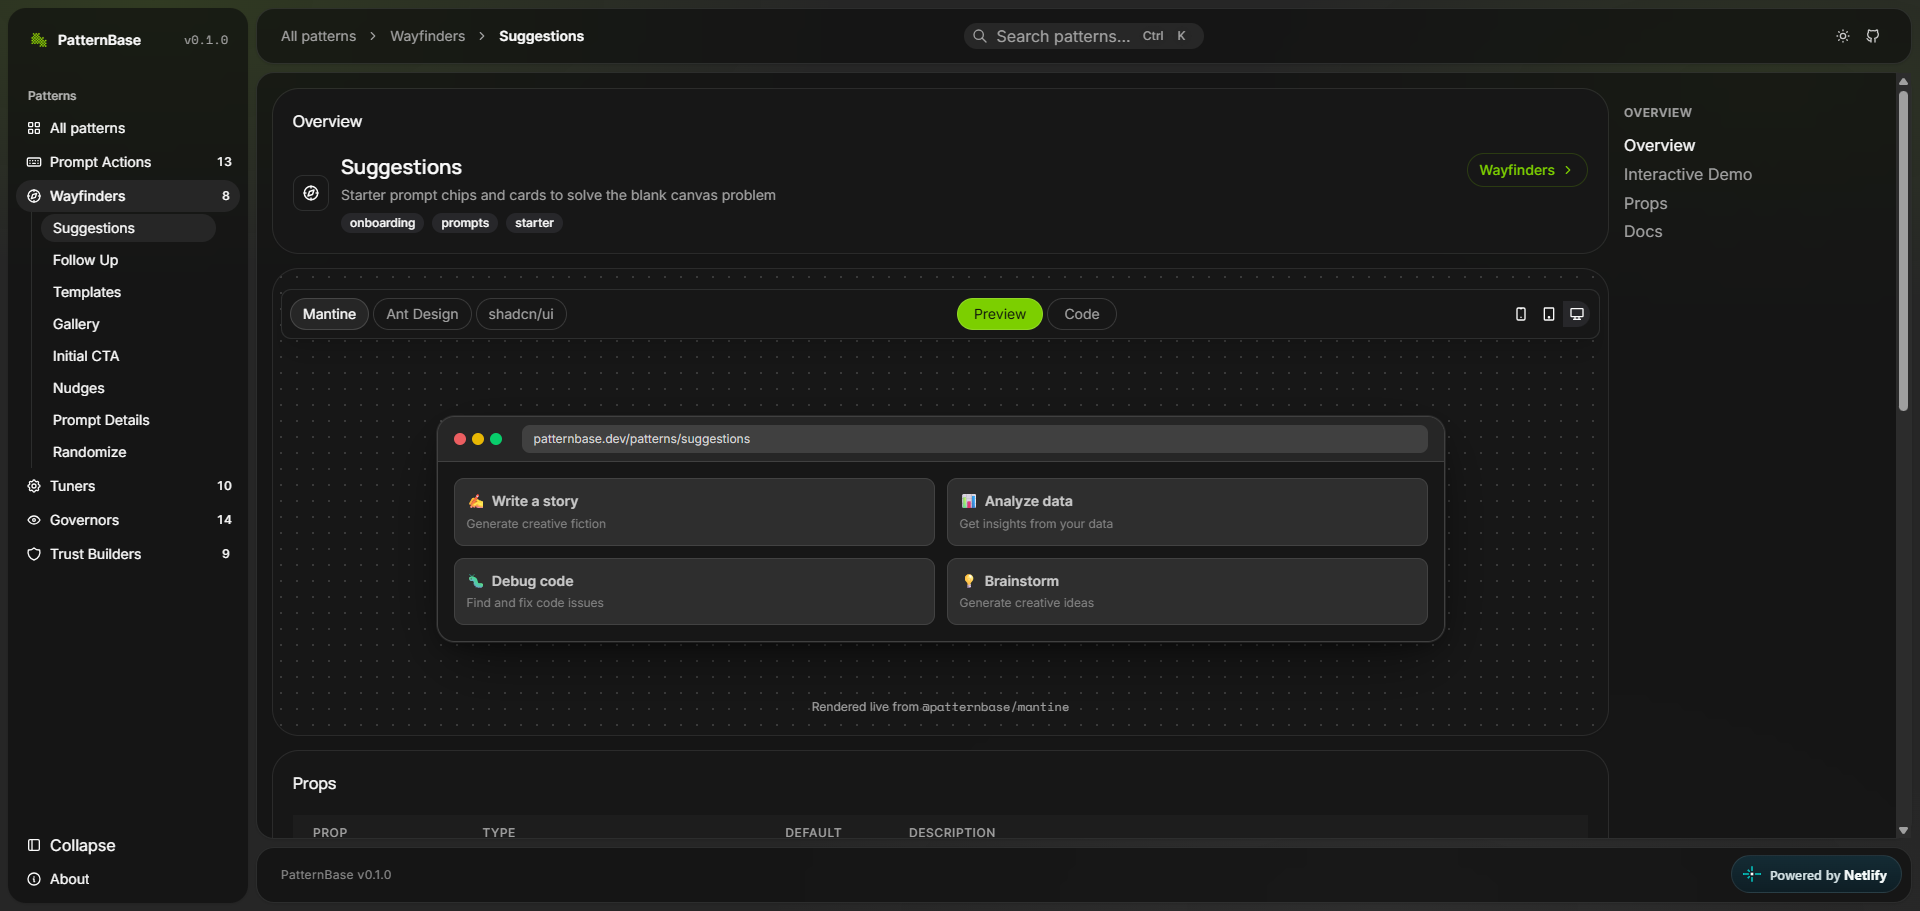Click the green window dot in preview
This screenshot has width=1920, height=911.
[x=496, y=439]
